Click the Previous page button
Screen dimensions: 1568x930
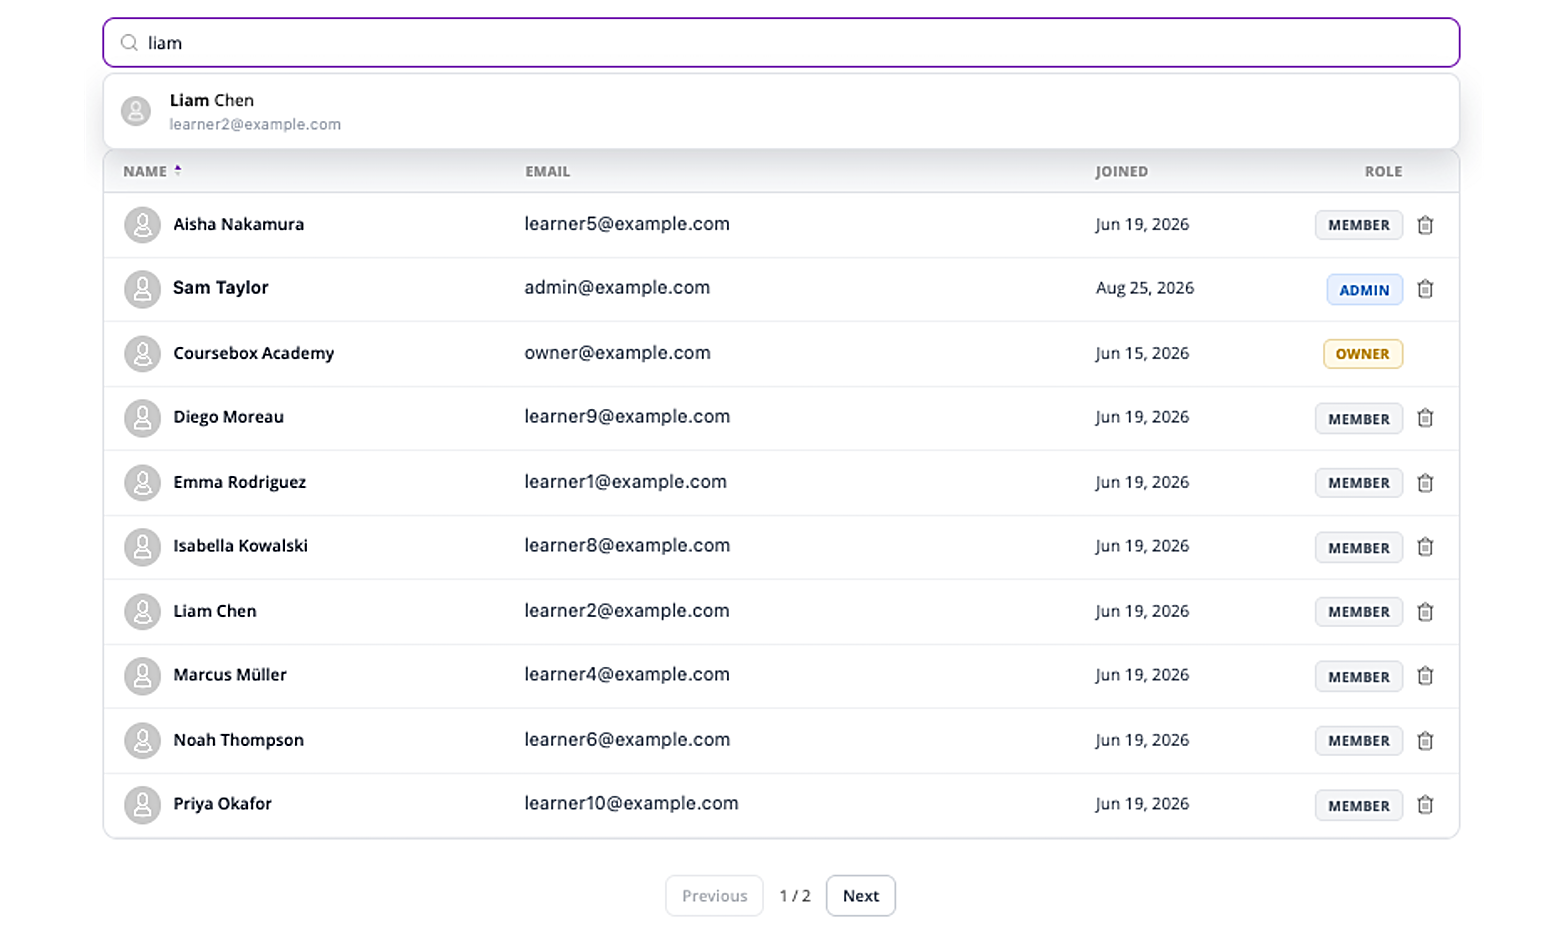[x=714, y=896]
